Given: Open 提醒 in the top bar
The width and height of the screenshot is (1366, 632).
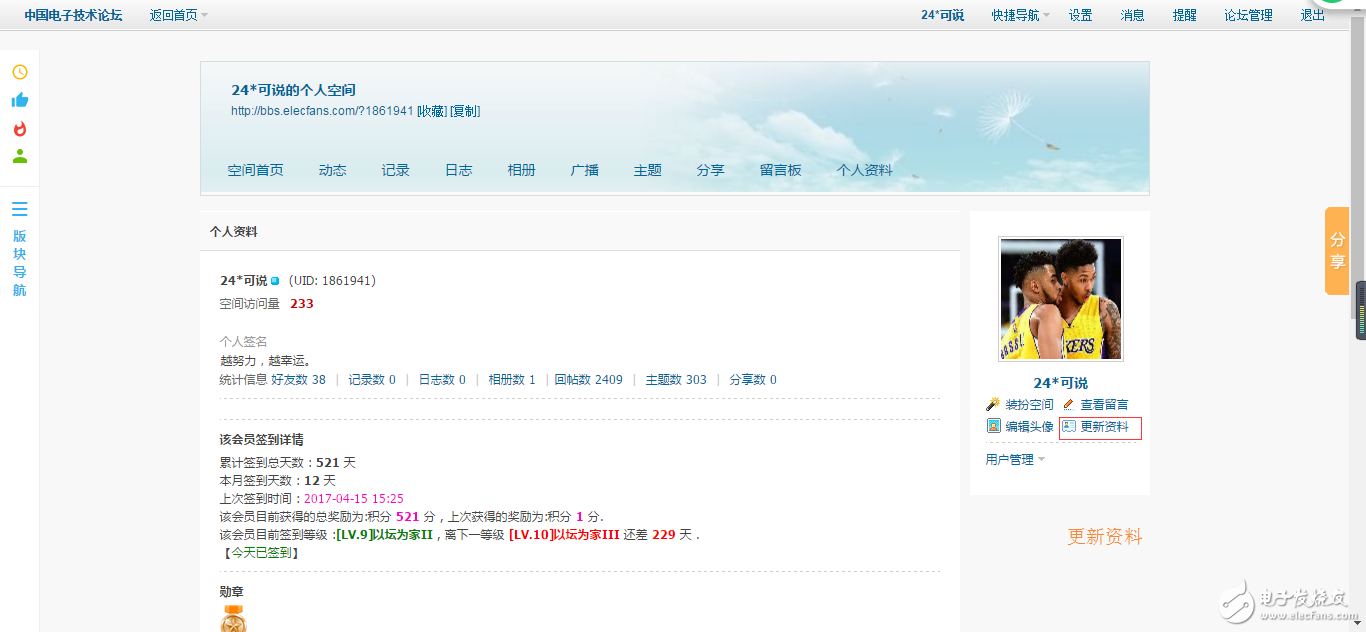Looking at the screenshot, I should [1184, 15].
